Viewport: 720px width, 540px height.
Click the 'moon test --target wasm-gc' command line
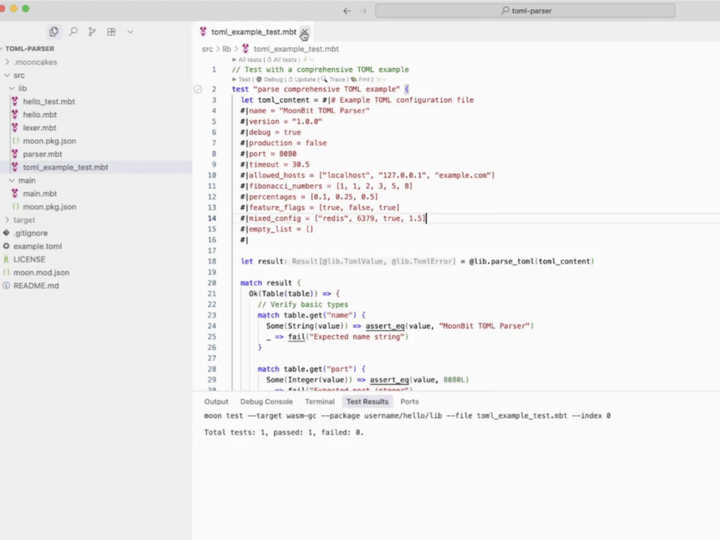click(x=407, y=416)
